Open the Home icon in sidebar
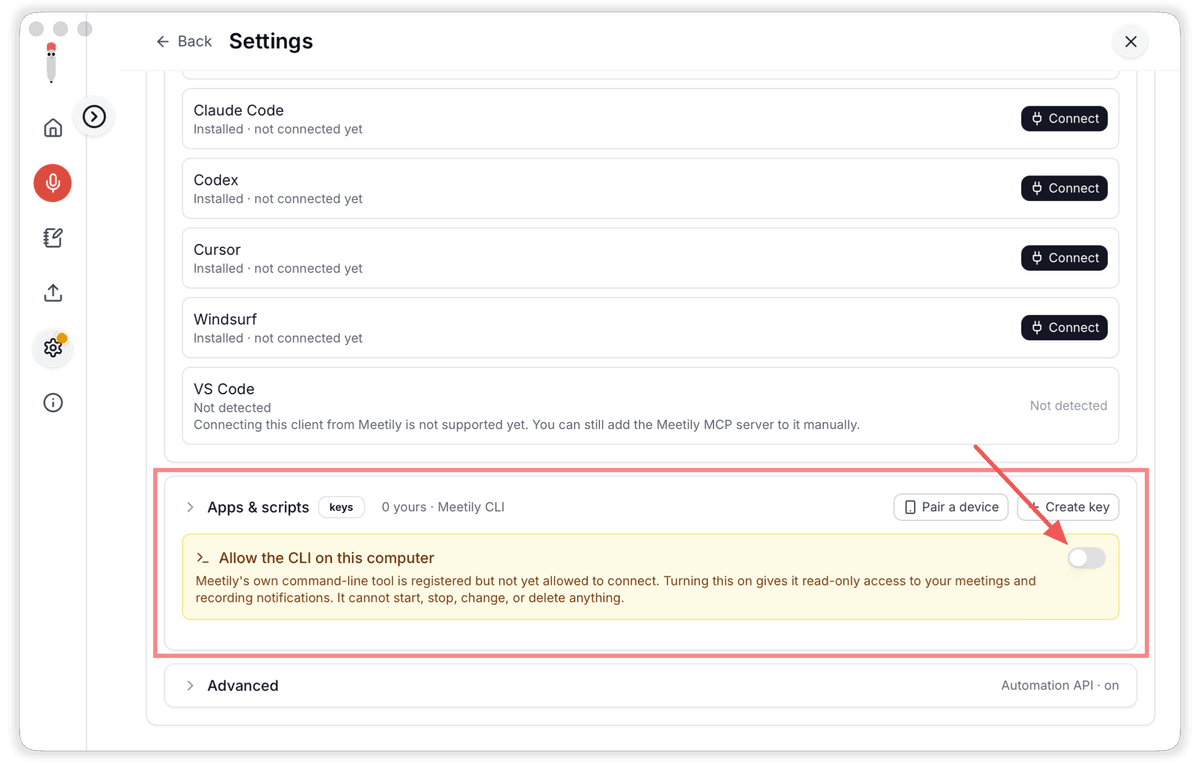The image size is (1200, 763). pos(53,128)
